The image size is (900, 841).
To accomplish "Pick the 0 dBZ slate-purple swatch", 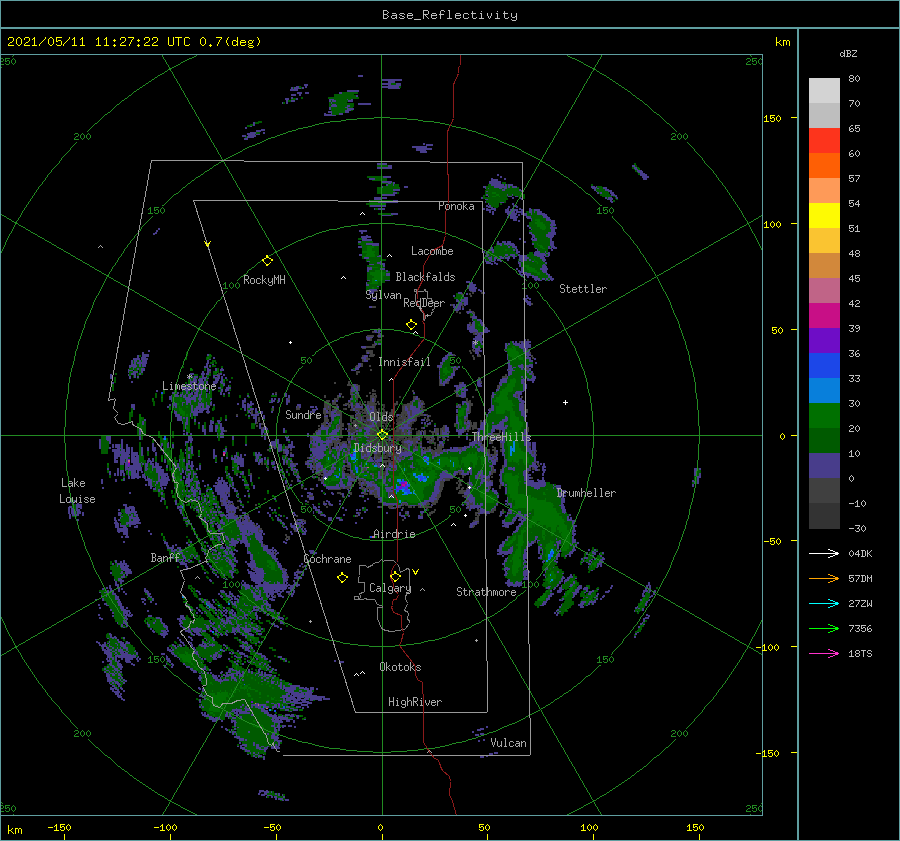I will (x=824, y=466).
